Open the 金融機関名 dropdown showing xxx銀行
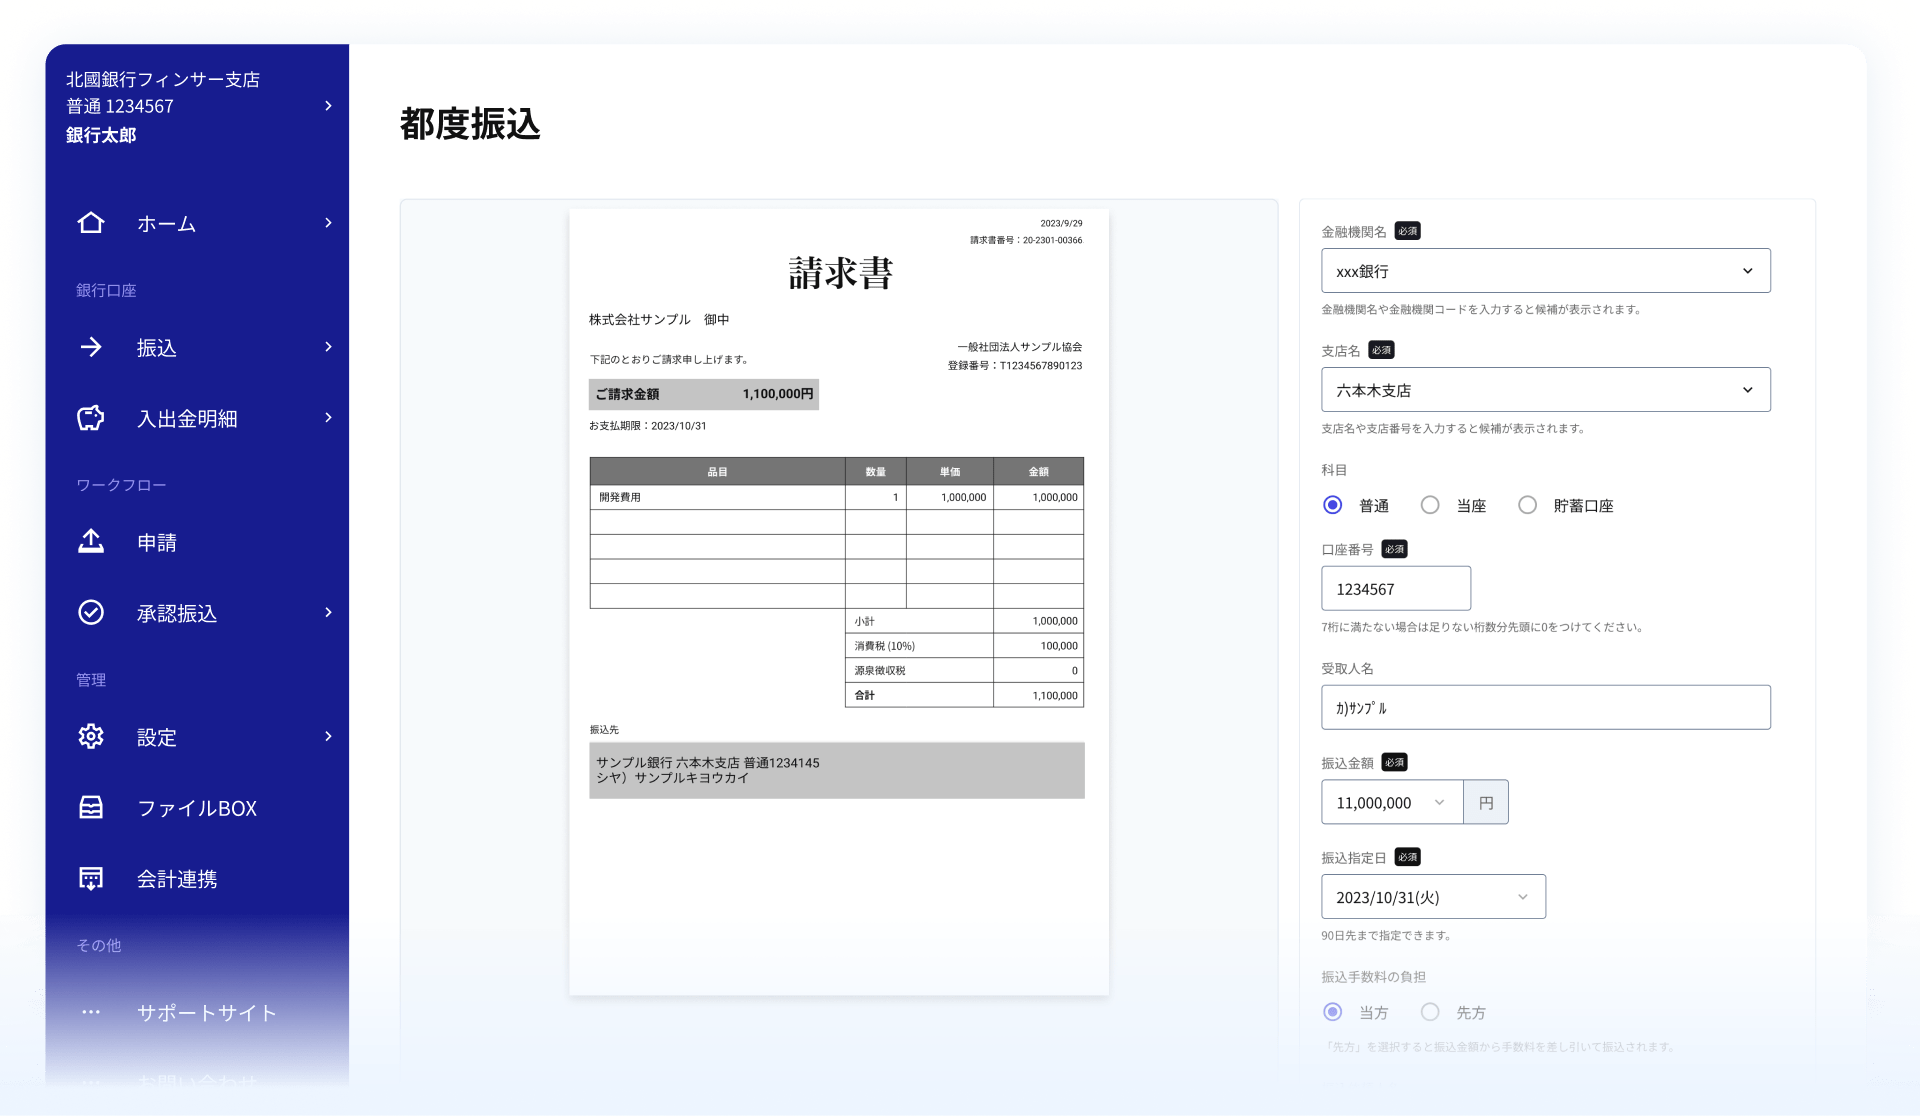The height and width of the screenshot is (1116, 1920). click(1545, 271)
